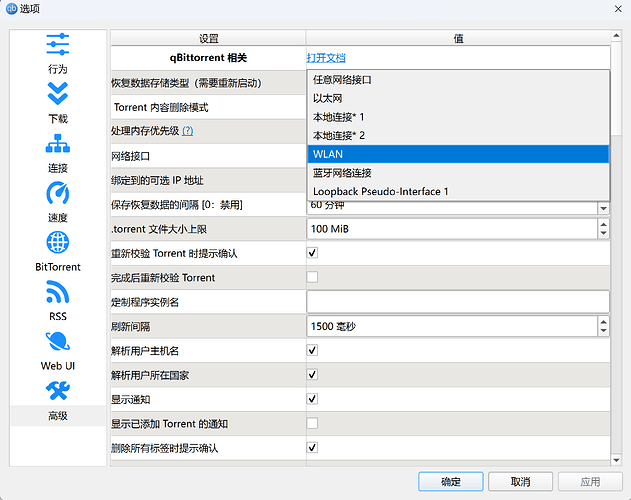The height and width of the screenshot is (500, 631).
Task: Toggle 解析用户主机名 checkbox
Action: [312, 350]
